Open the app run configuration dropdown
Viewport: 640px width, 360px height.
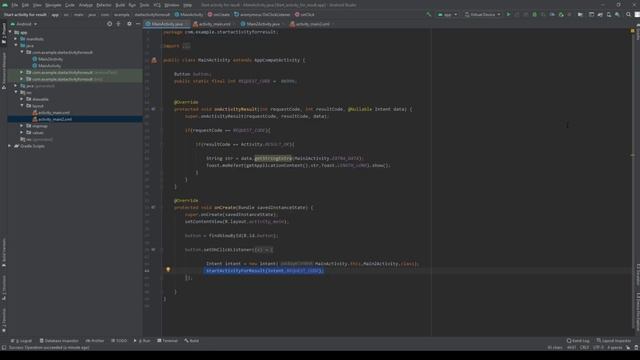447,14
